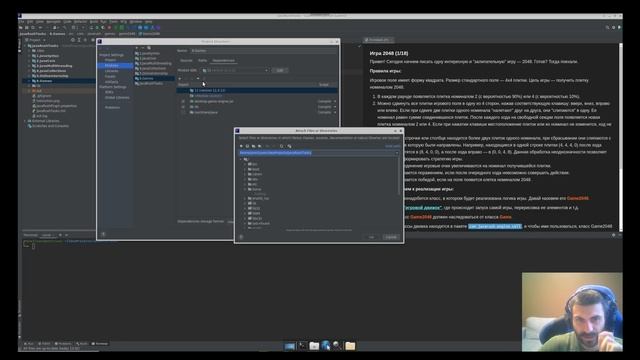The width and height of the screenshot is (640, 360).
Task: Select Artifacts in the Project Settings sidebar
Action: point(111,82)
